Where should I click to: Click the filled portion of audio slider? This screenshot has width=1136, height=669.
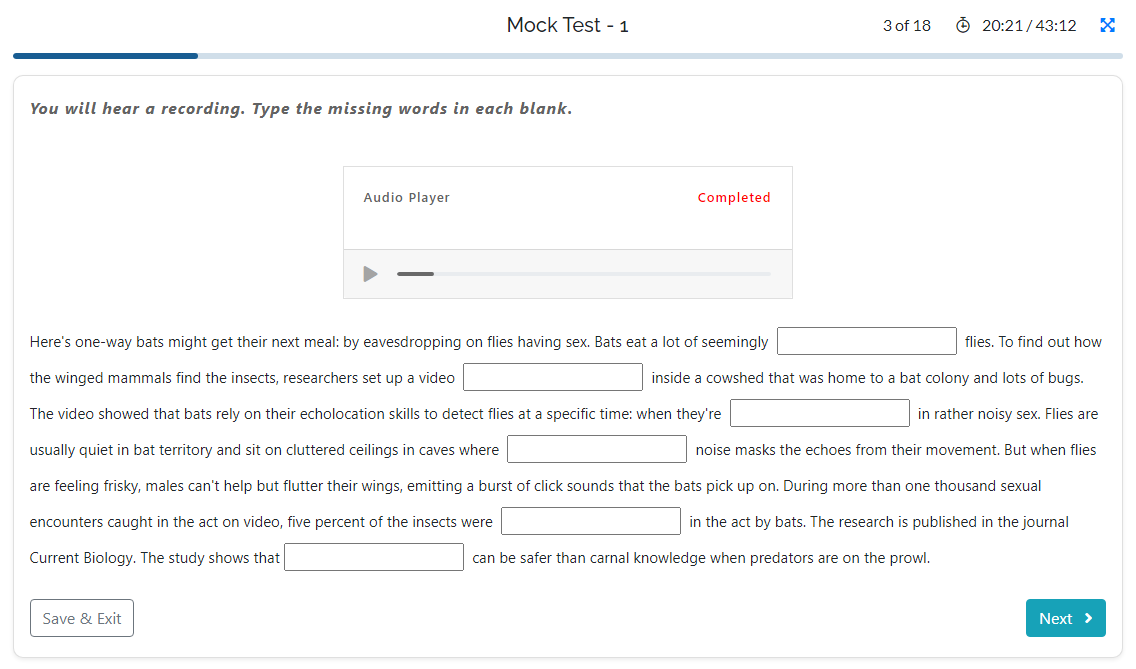pos(415,274)
